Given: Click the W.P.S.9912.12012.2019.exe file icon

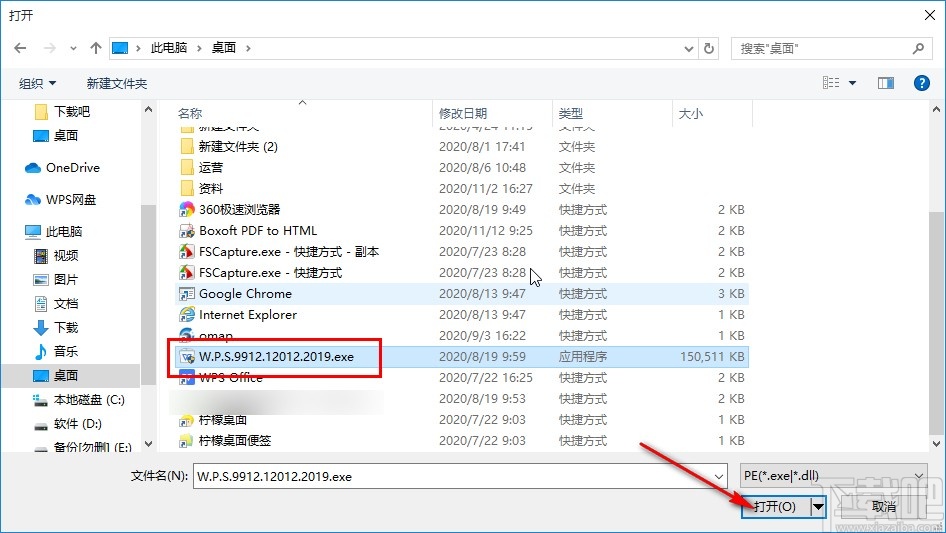Looking at the screenshot, I should coord(186,357).
